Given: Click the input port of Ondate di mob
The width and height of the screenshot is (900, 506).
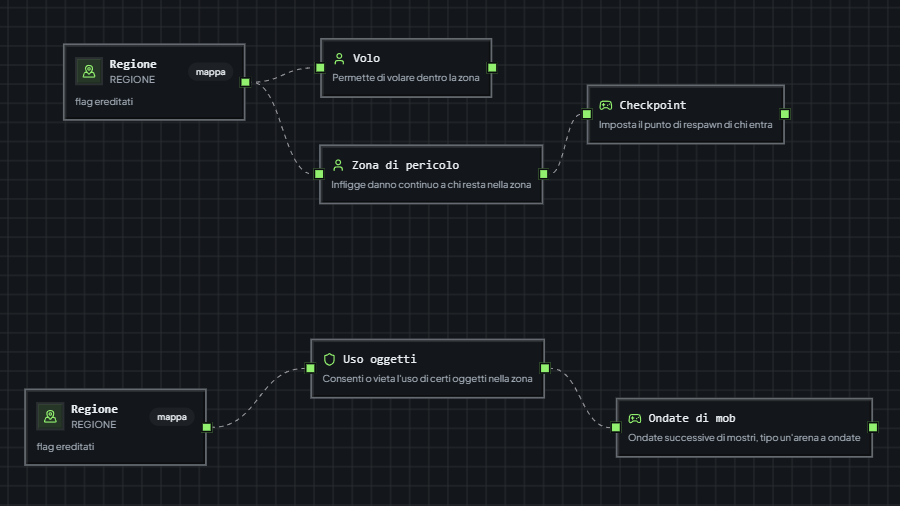Looking at the screenshot, I should [x=616, y=427].
